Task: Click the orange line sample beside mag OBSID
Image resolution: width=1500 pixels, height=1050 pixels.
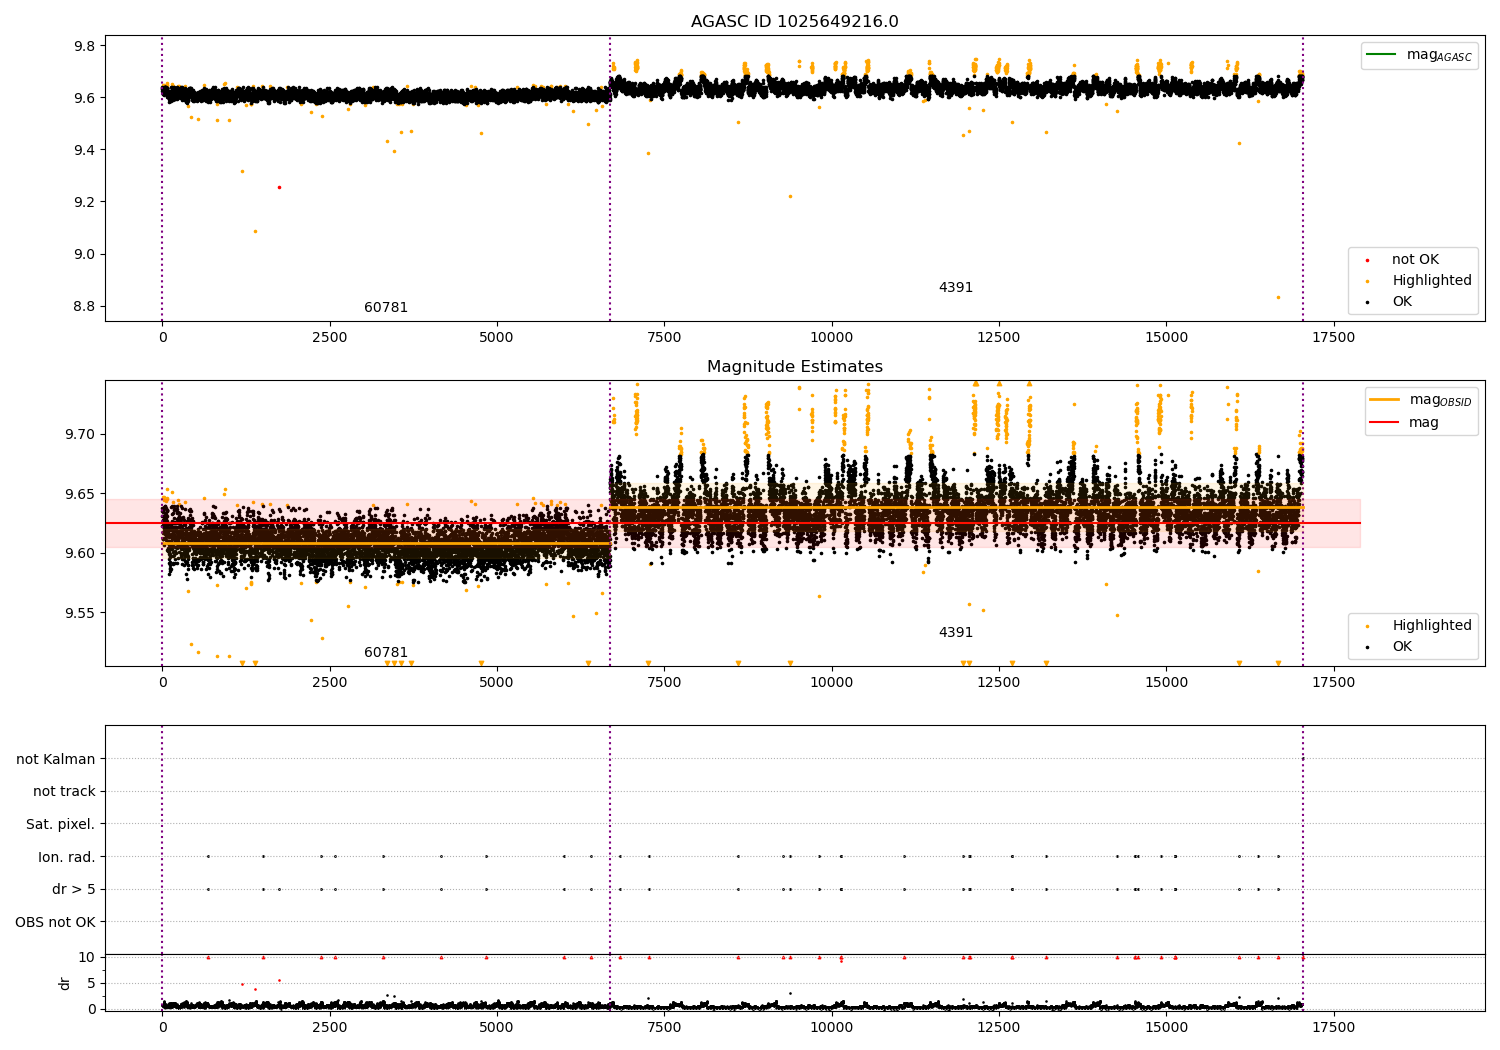Action: [1385, 399]
